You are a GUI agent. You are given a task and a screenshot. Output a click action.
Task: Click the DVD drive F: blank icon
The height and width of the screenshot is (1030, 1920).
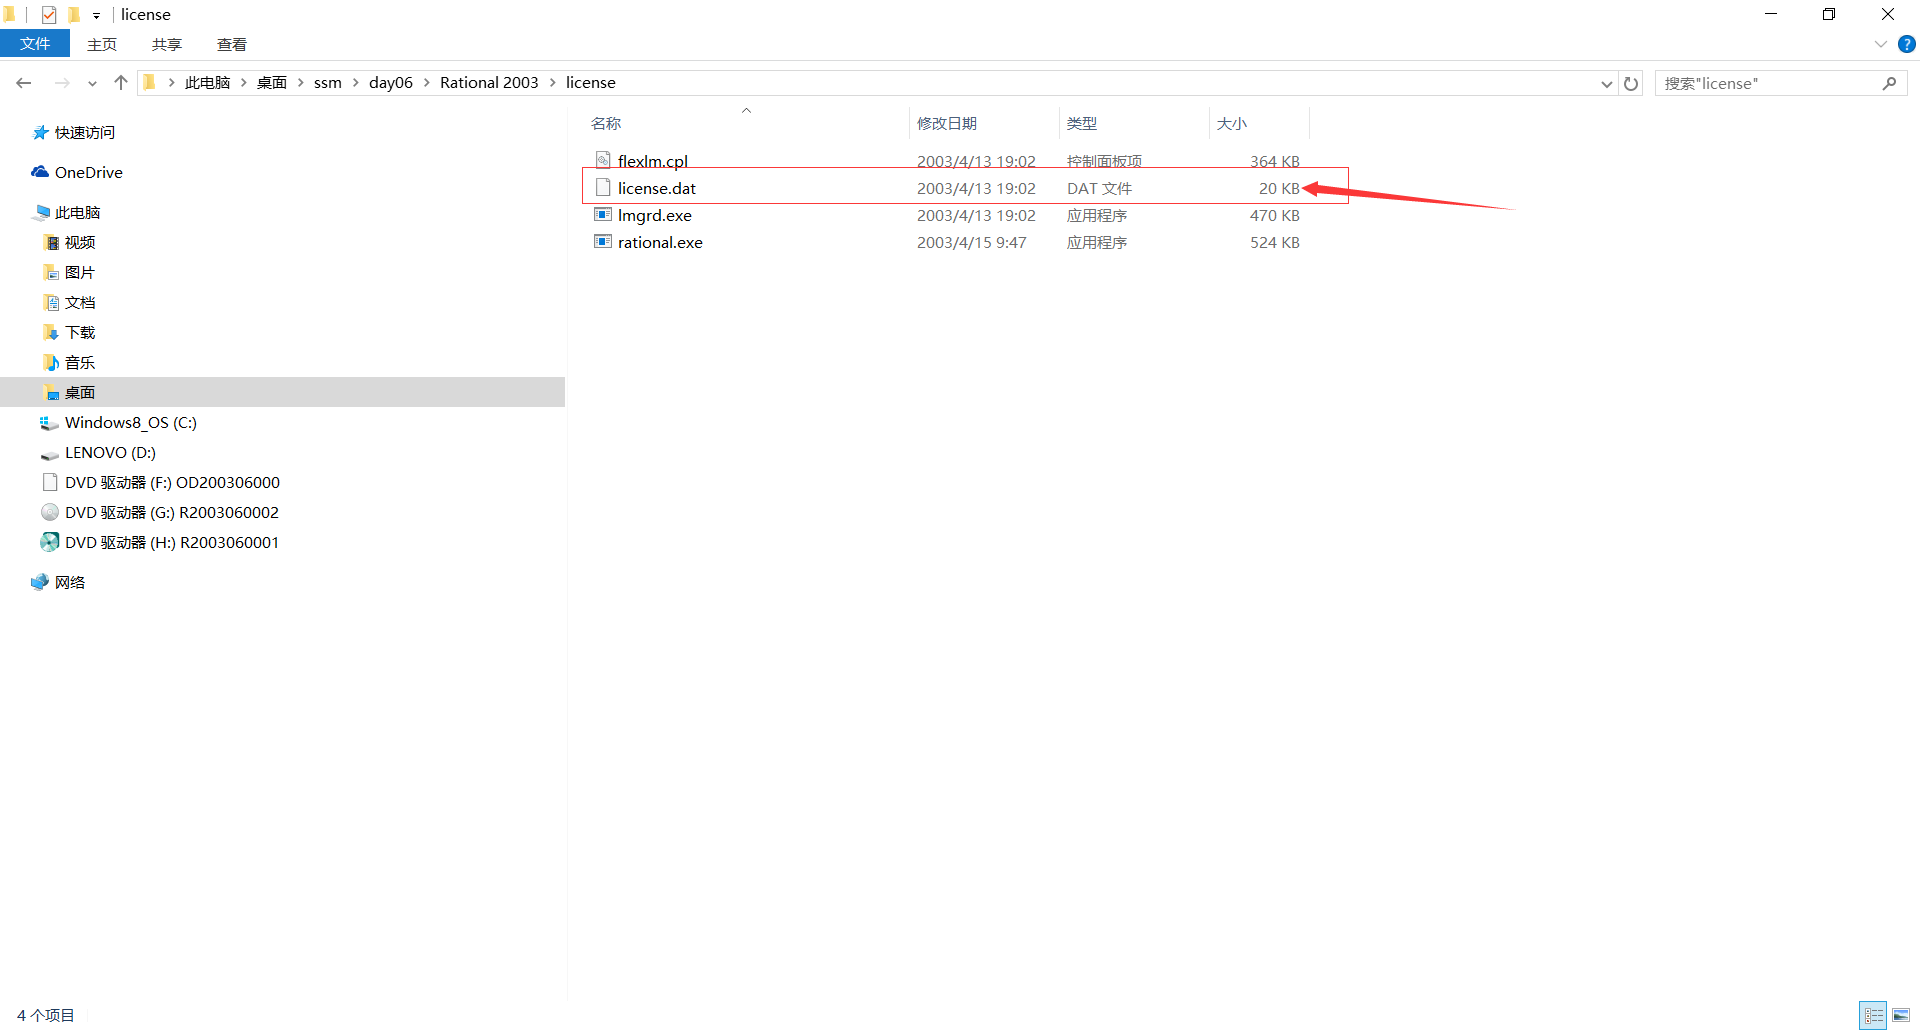[x=50, y=482]
